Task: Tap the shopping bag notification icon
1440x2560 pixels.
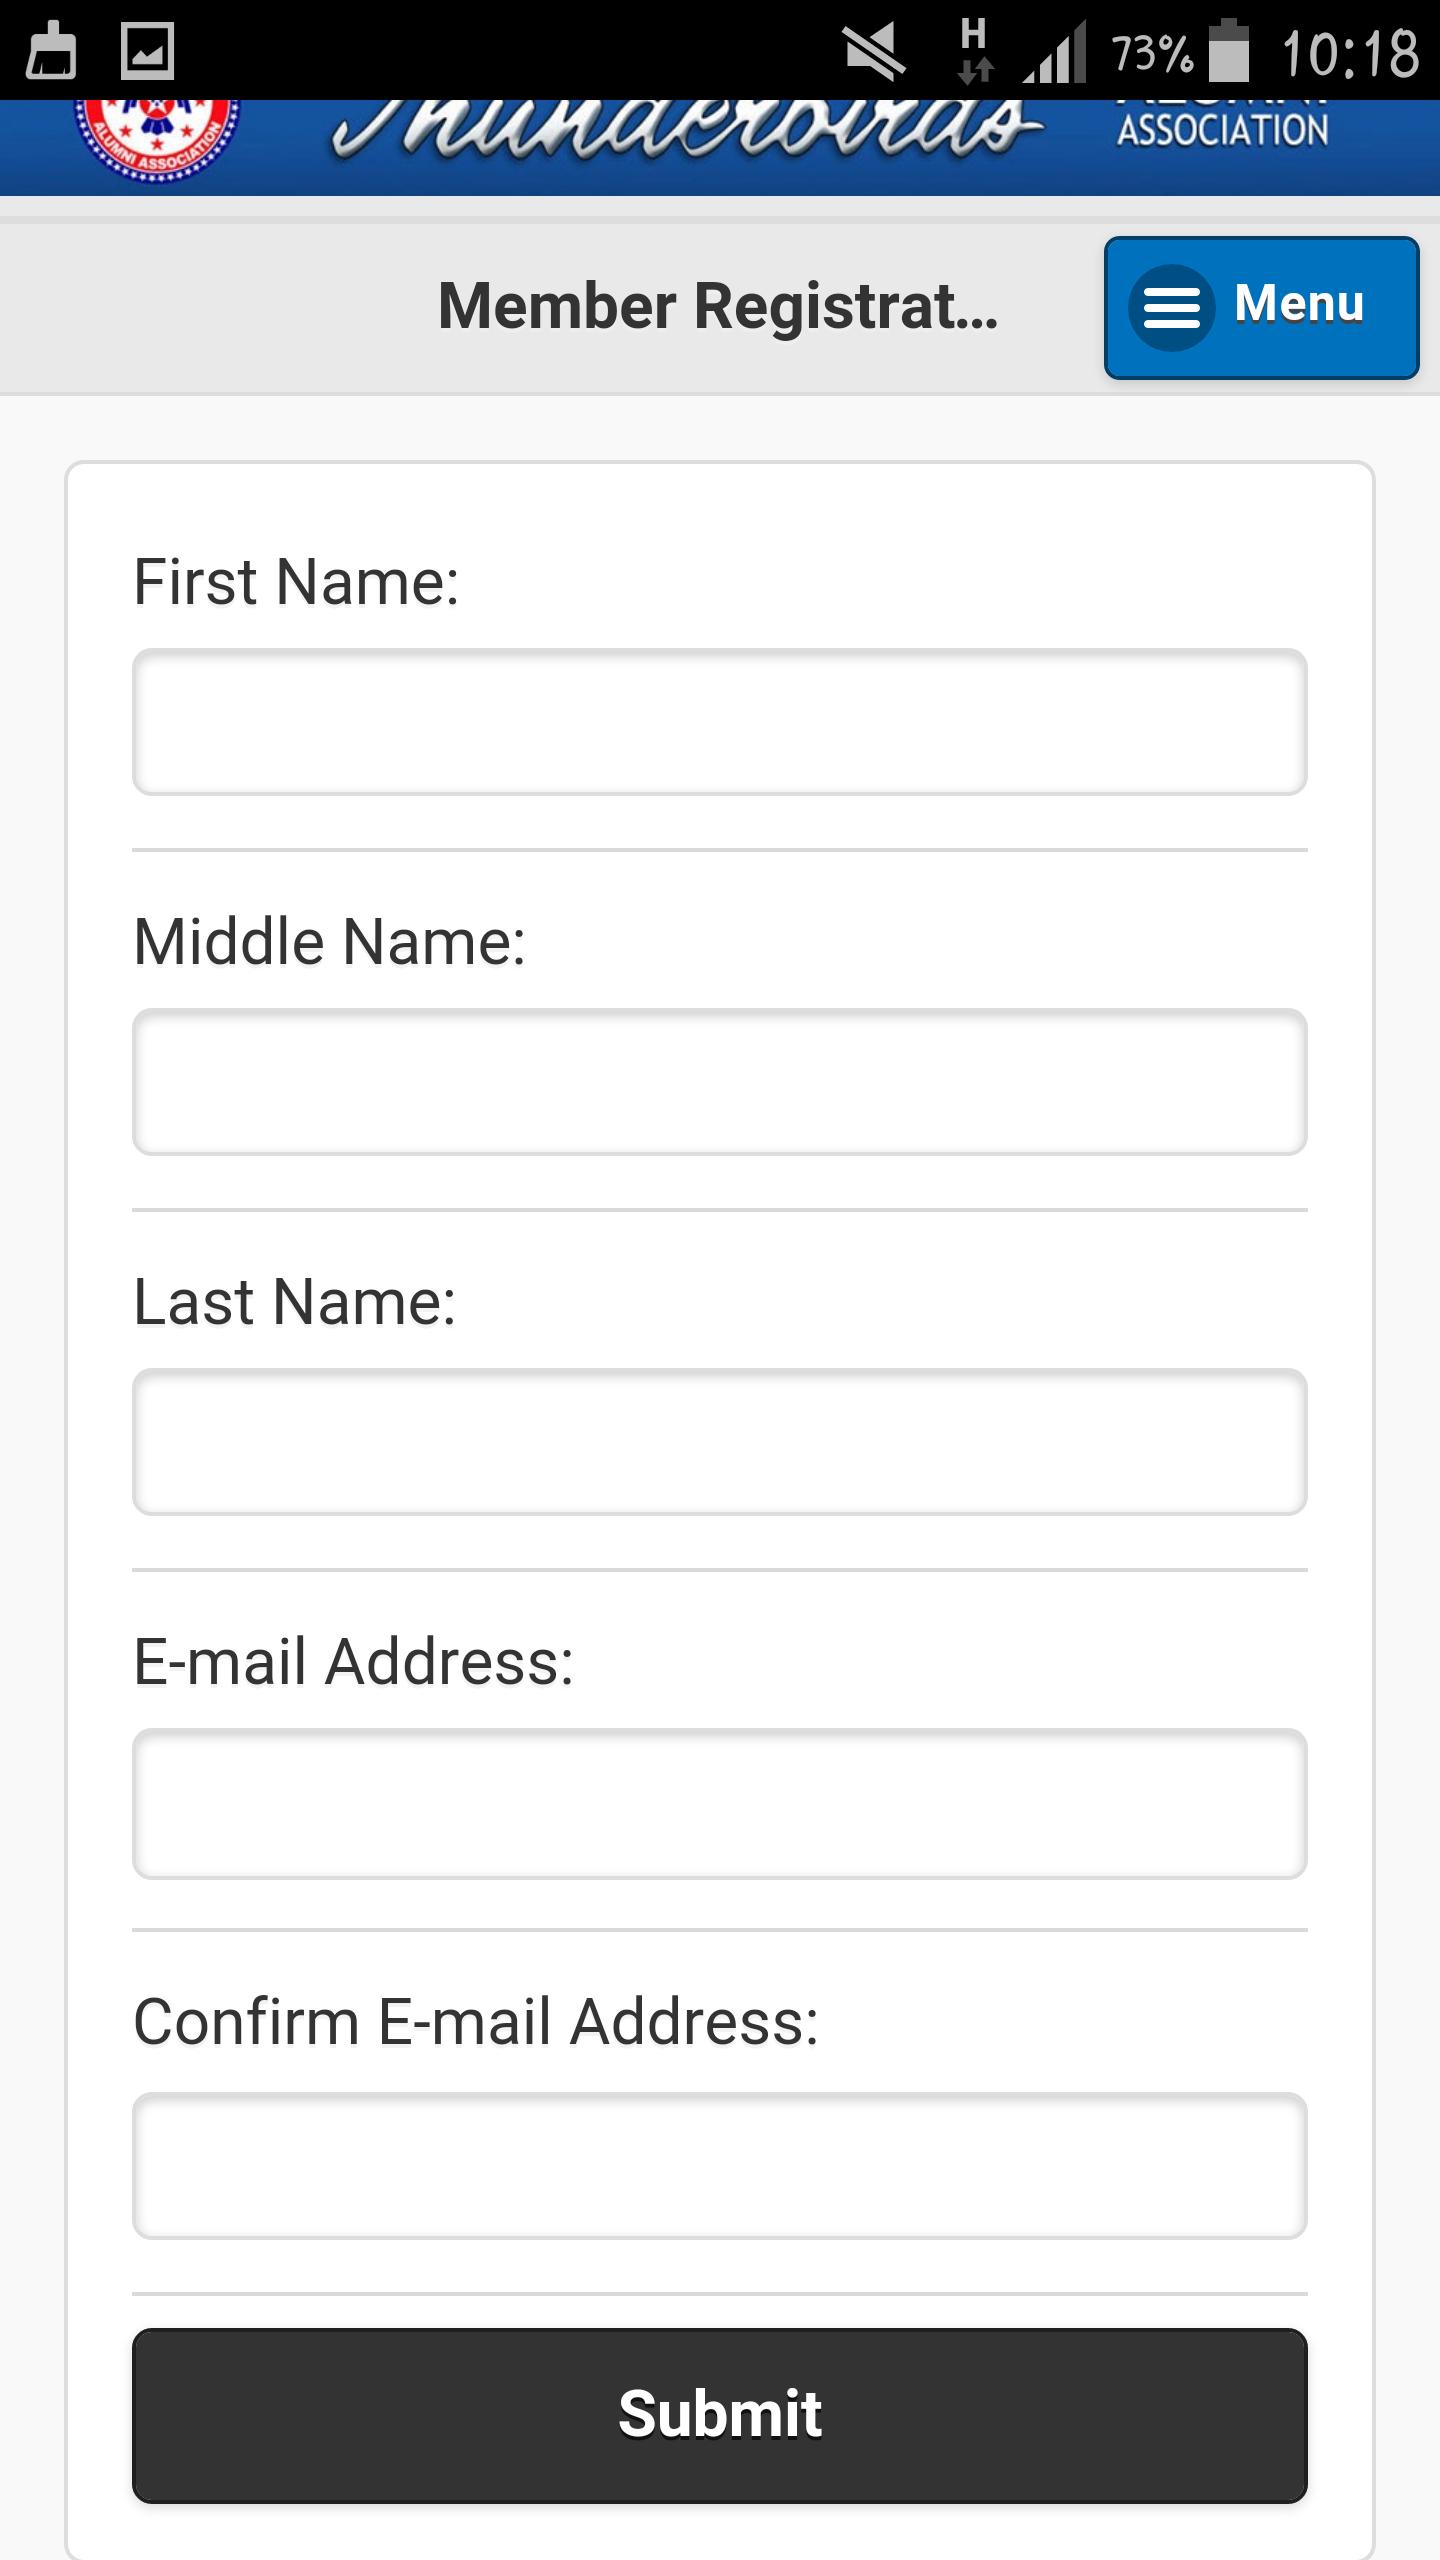Action: click(51, 50)
